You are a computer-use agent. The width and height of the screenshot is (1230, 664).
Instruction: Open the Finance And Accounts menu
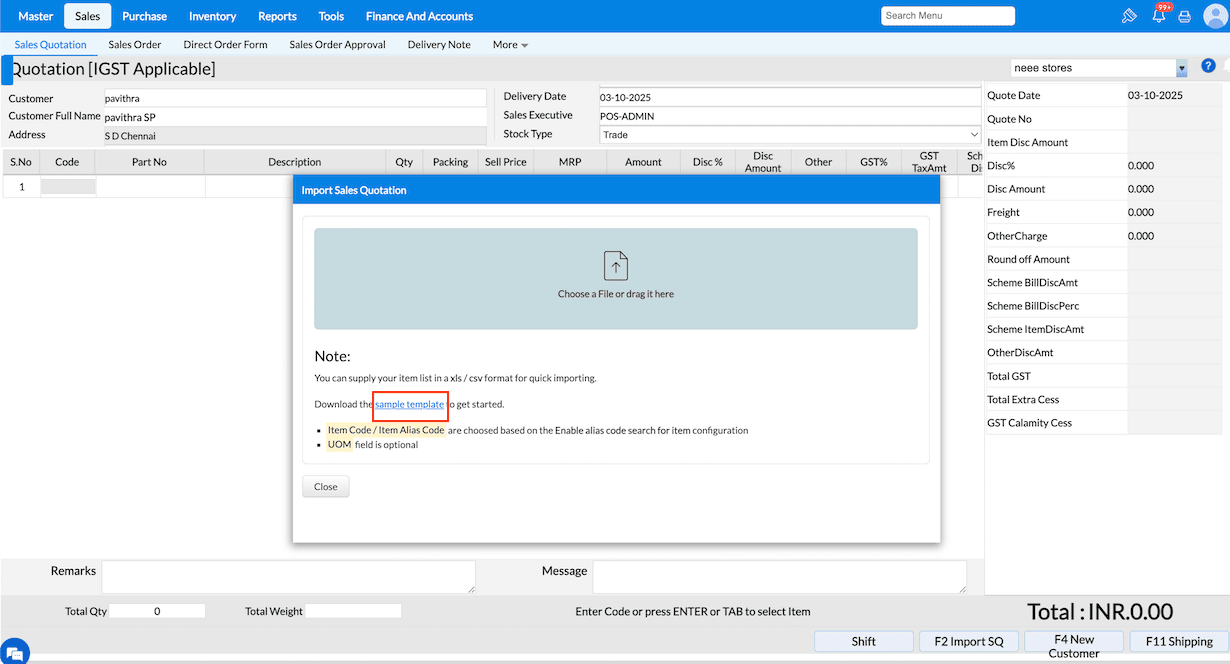click(419, 16)
